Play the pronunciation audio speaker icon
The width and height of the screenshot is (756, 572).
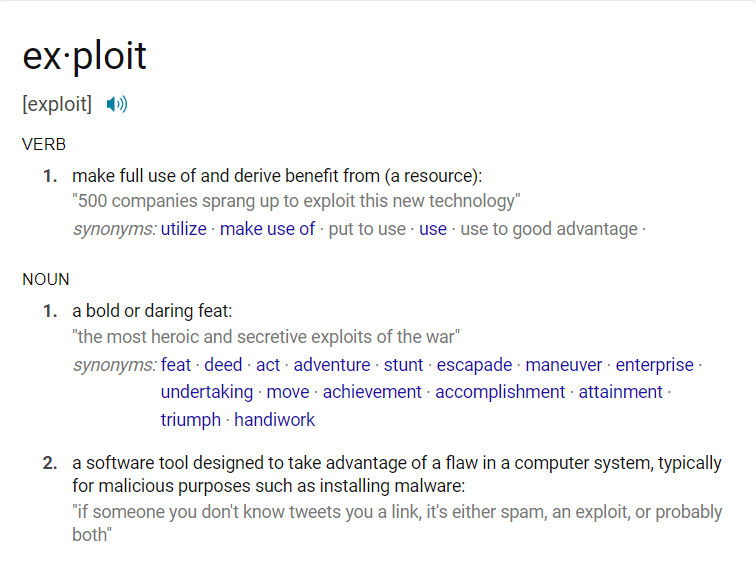[117, 104]
